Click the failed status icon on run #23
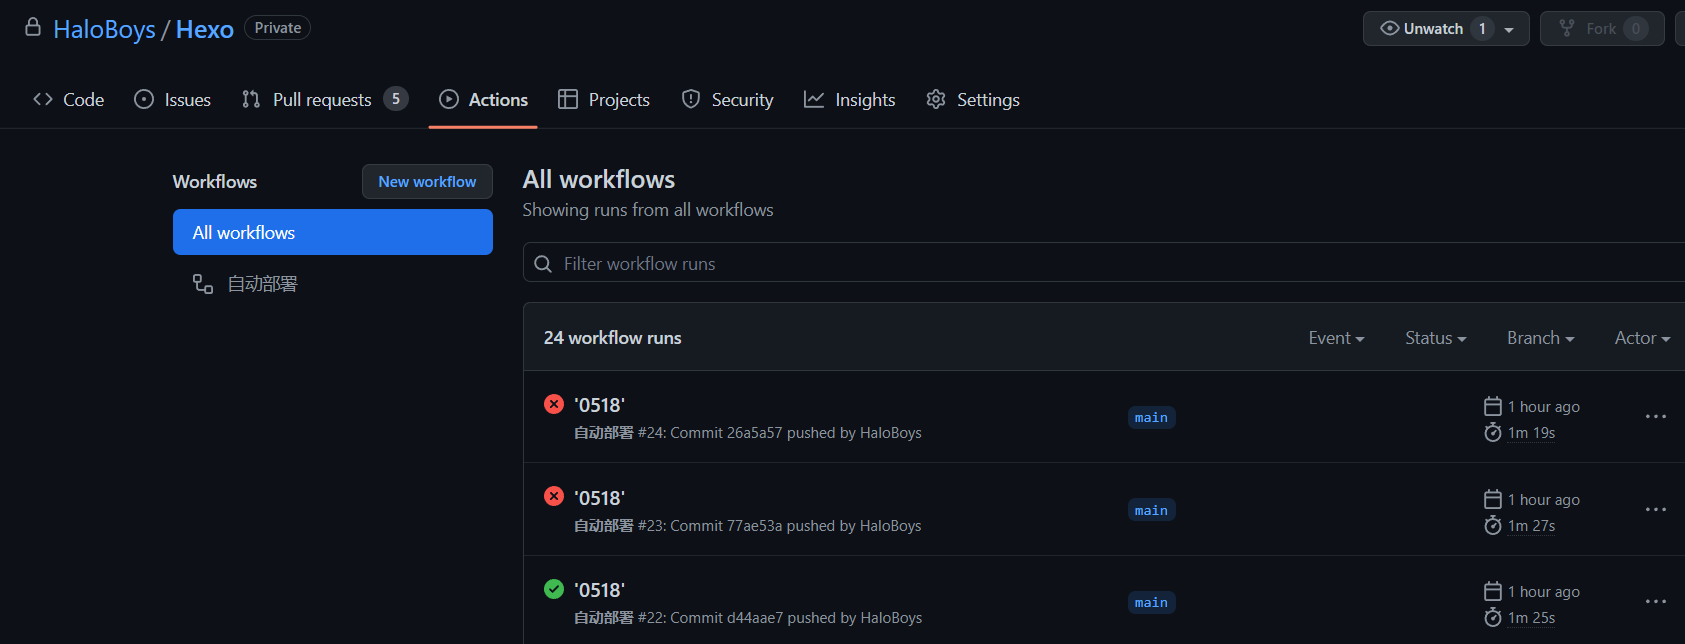This screenshot has height=644, width=1685. pos(553,496)
